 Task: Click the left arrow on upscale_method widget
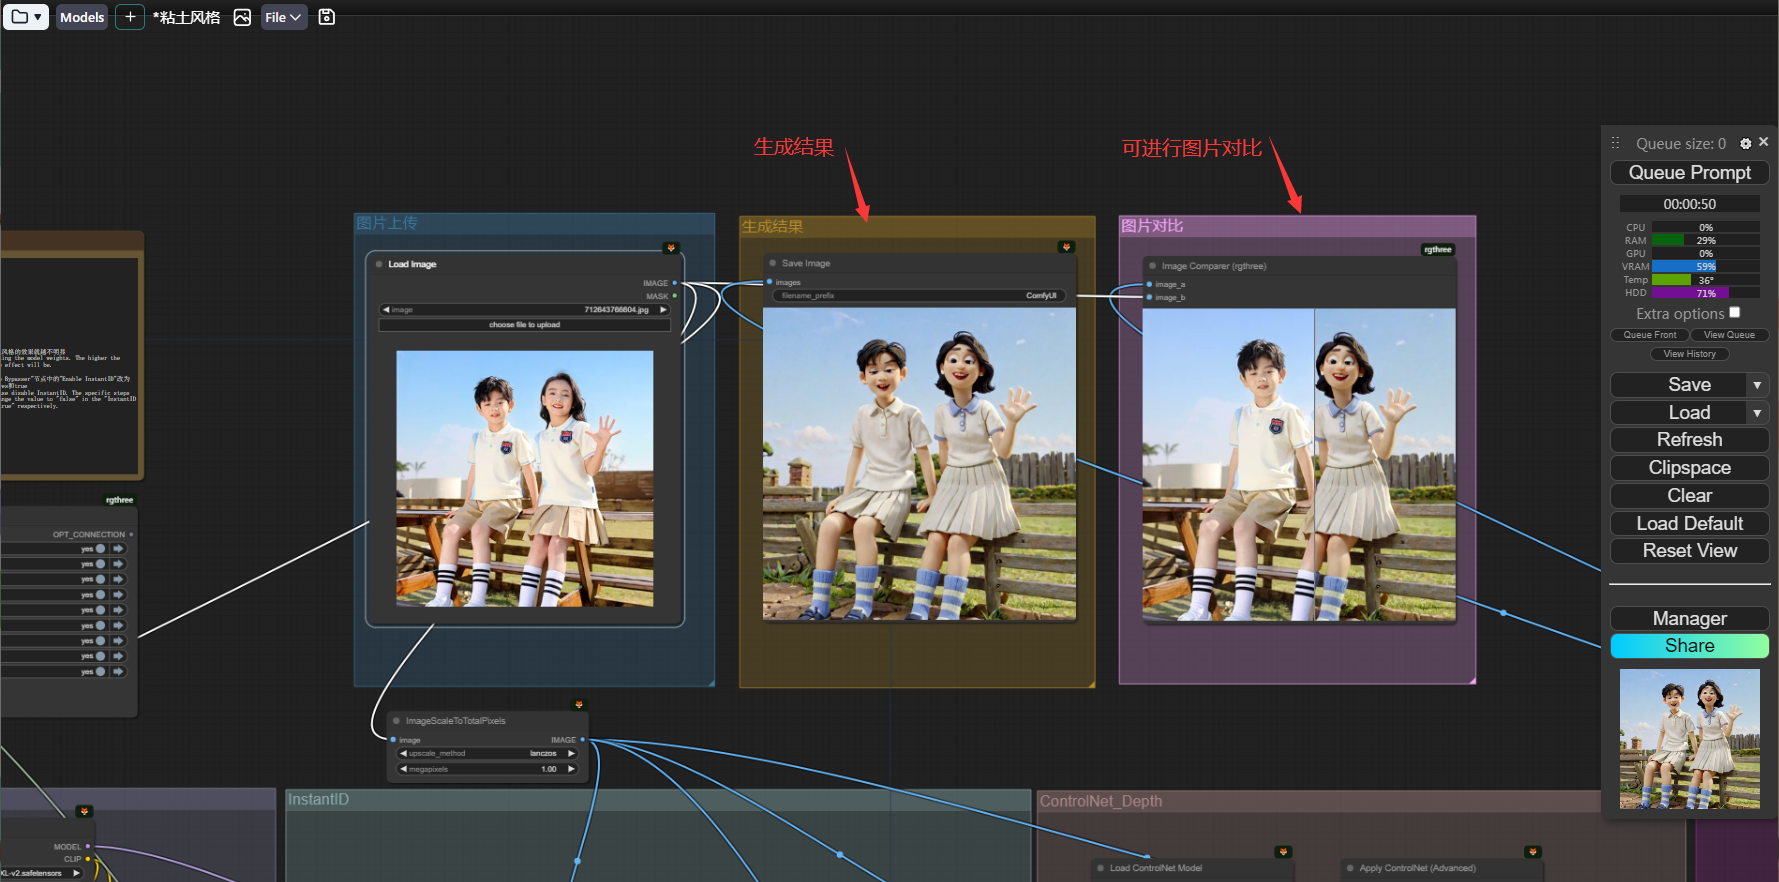[x=403, y=753]
